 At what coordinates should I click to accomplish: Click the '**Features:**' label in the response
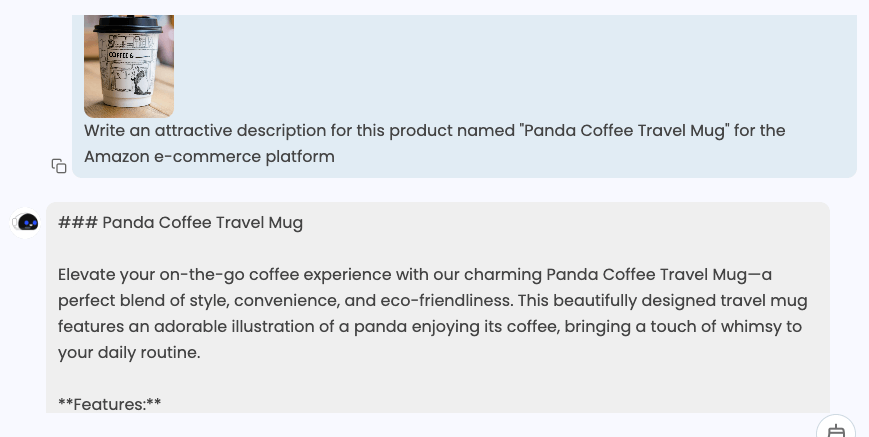110,404
